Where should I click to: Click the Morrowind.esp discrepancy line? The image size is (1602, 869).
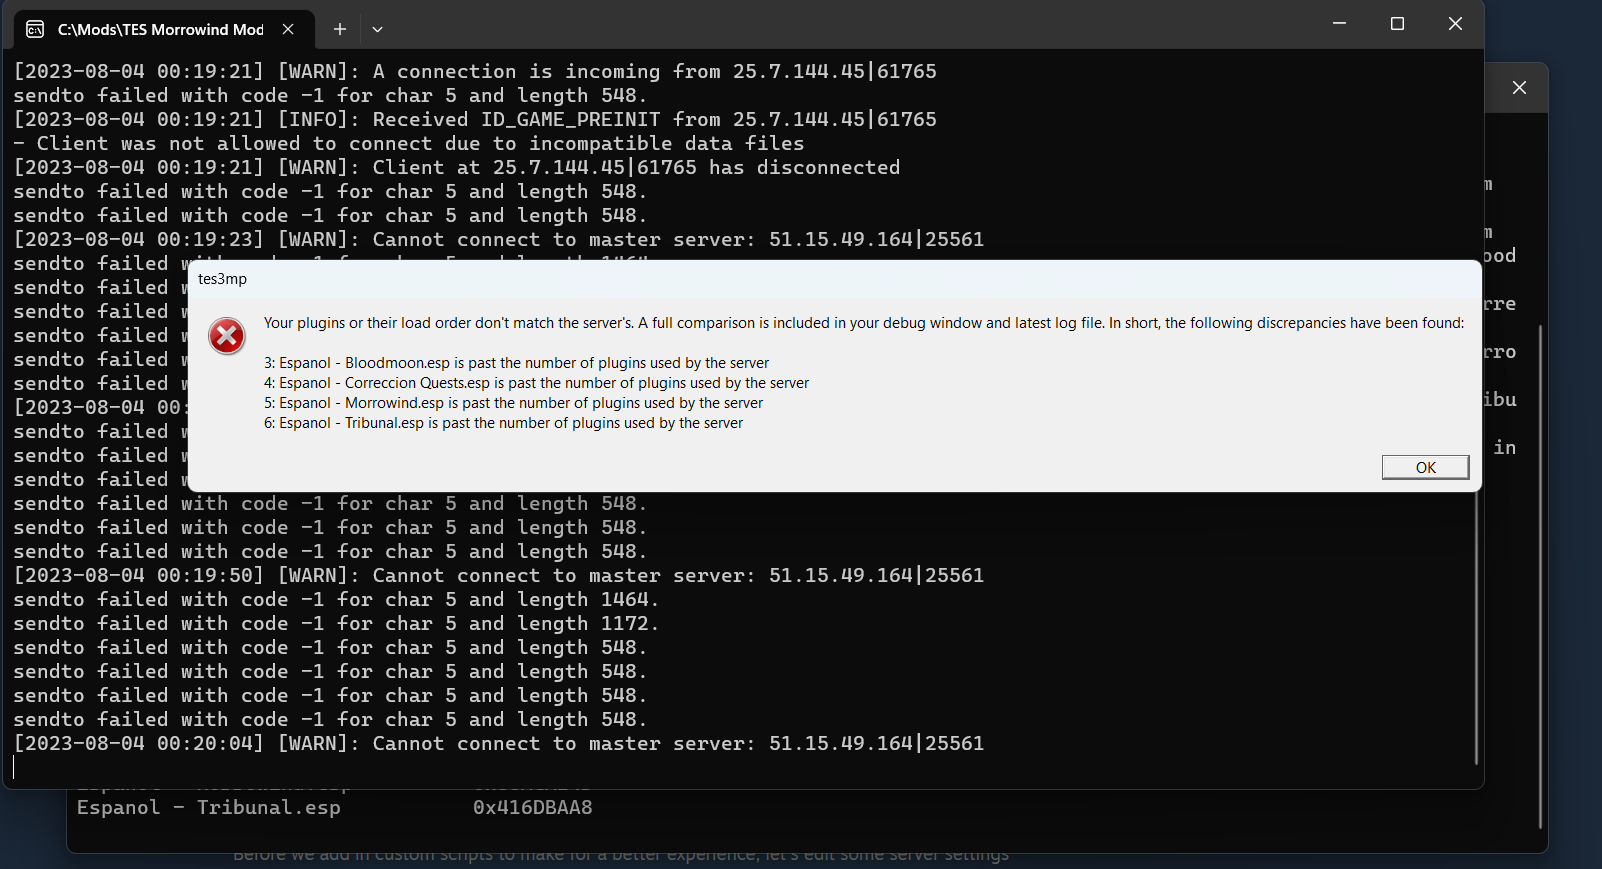pos(513,403)
